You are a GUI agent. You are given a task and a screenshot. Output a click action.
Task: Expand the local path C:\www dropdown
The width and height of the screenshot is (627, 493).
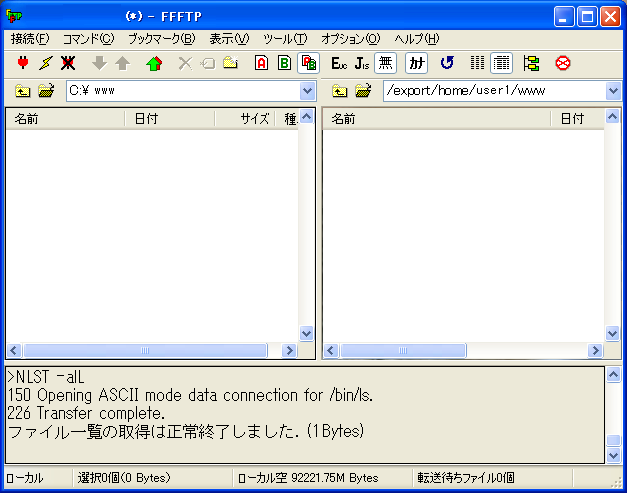click(307, 91)
